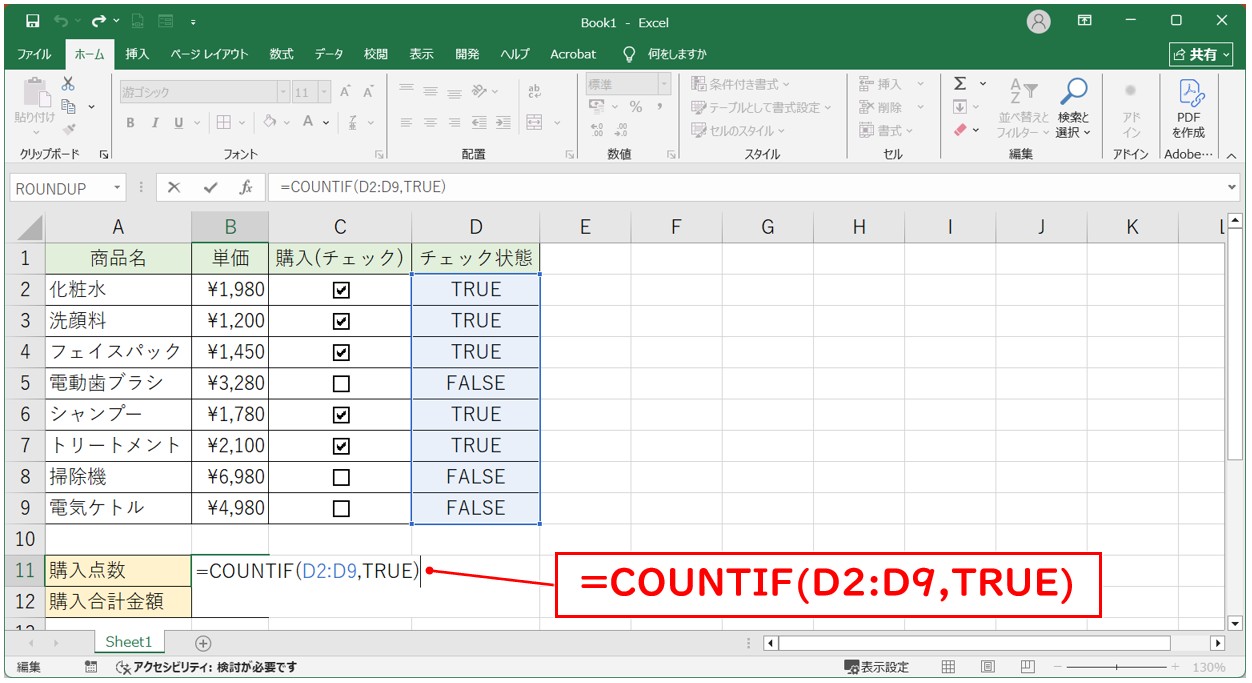Click the horizontal scrollbar right arrow
Screen dimensions: 1252x683
click(x=1217, y=643)
